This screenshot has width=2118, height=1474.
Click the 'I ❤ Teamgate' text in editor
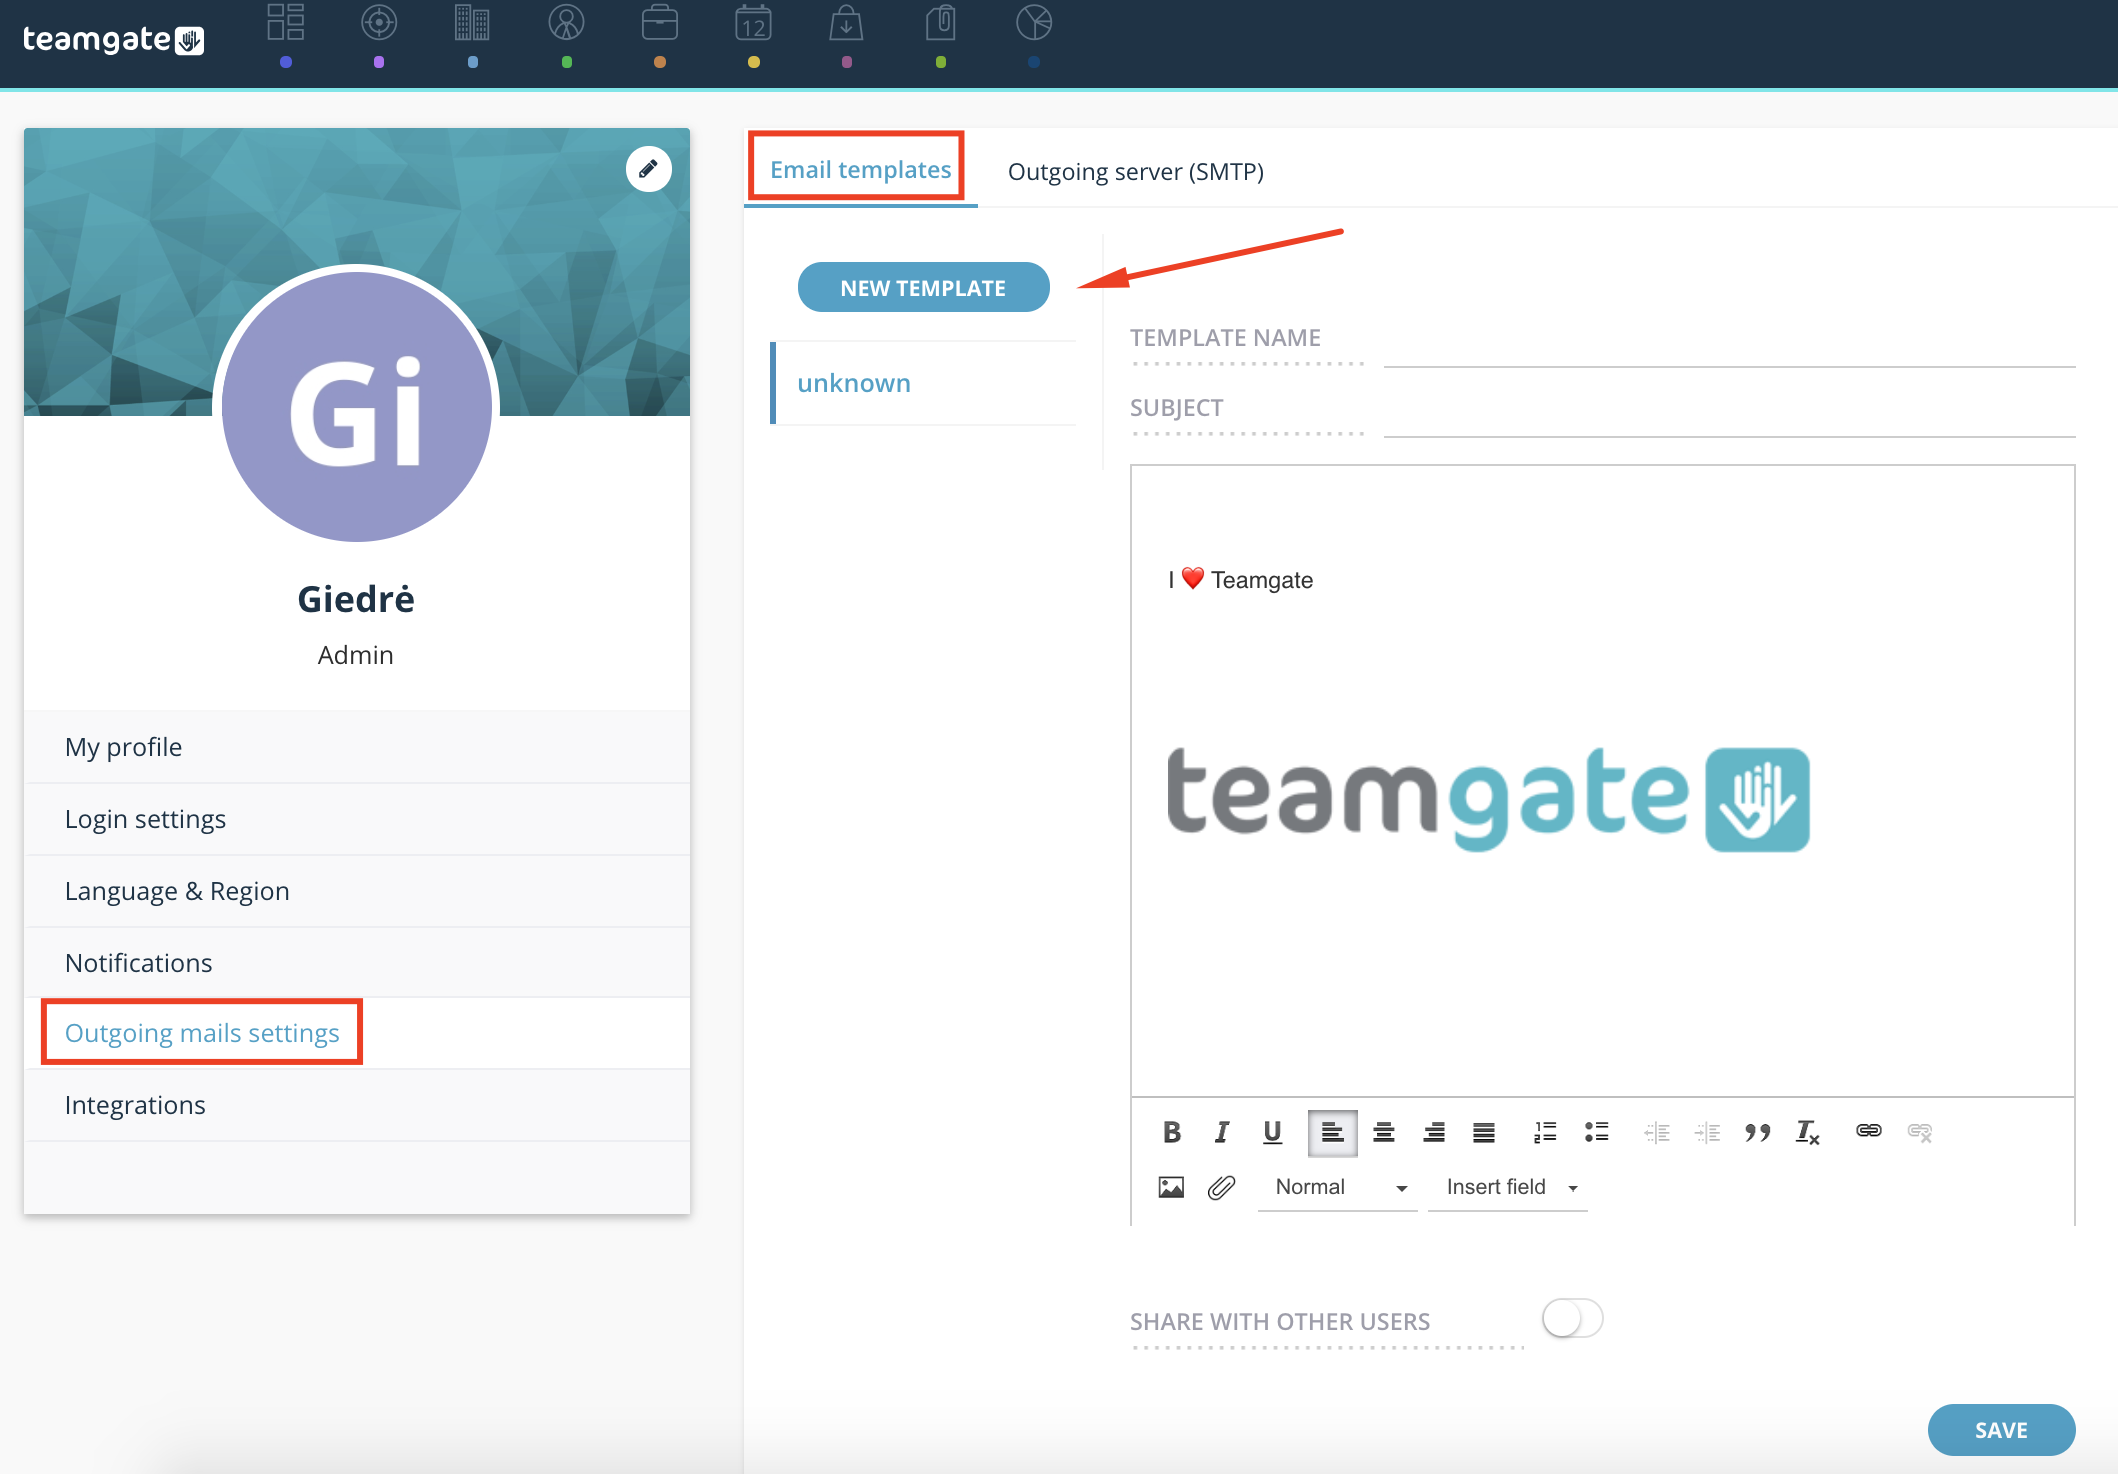point(1240,579)
